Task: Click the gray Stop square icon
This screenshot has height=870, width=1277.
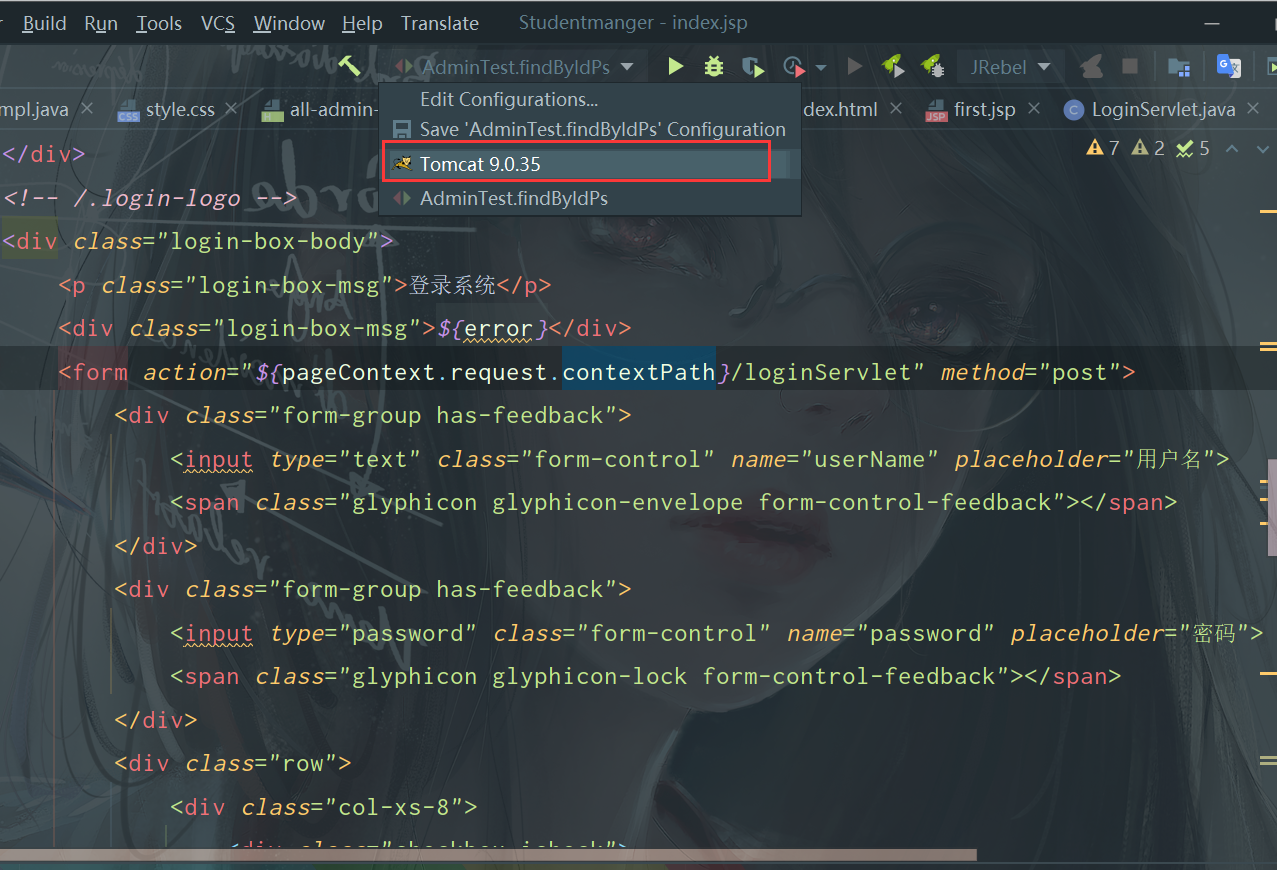Action: click(1130, 67)
